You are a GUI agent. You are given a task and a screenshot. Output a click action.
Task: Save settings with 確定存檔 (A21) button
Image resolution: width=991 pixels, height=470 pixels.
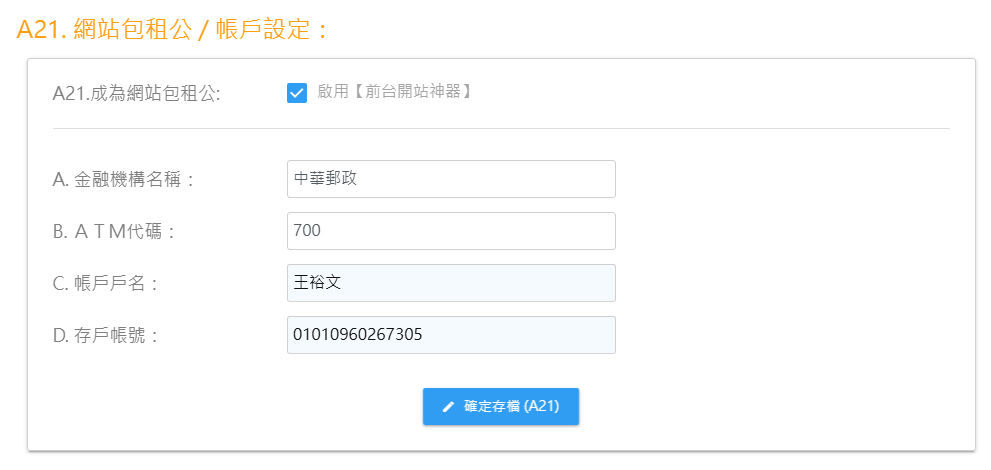pyautogui.click(x=501, y=406)
